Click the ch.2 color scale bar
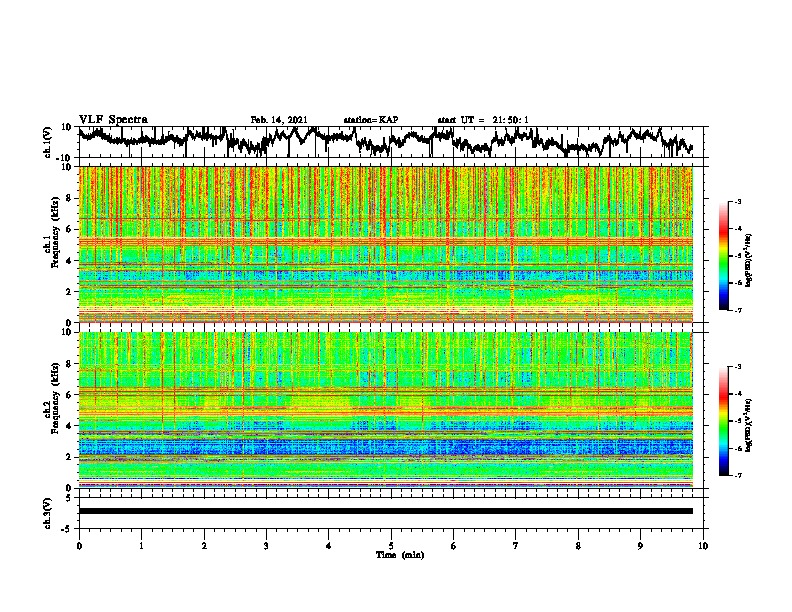Screen dimensions: 792x612 [x=724, y=421]
